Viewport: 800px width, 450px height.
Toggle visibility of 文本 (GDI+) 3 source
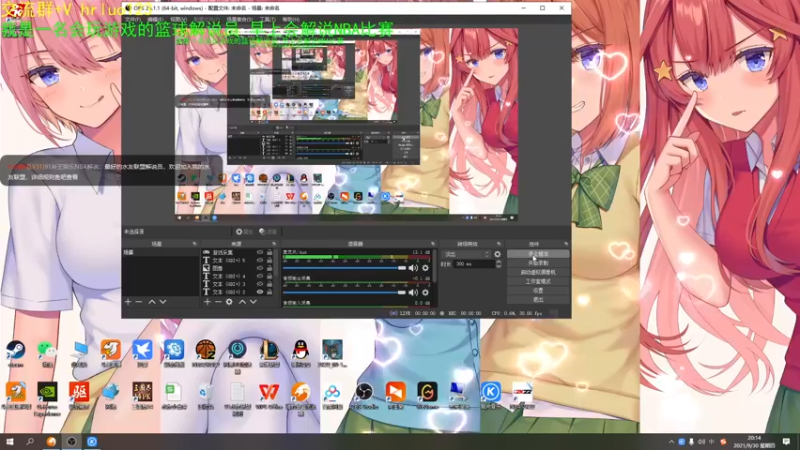point(260,284)
